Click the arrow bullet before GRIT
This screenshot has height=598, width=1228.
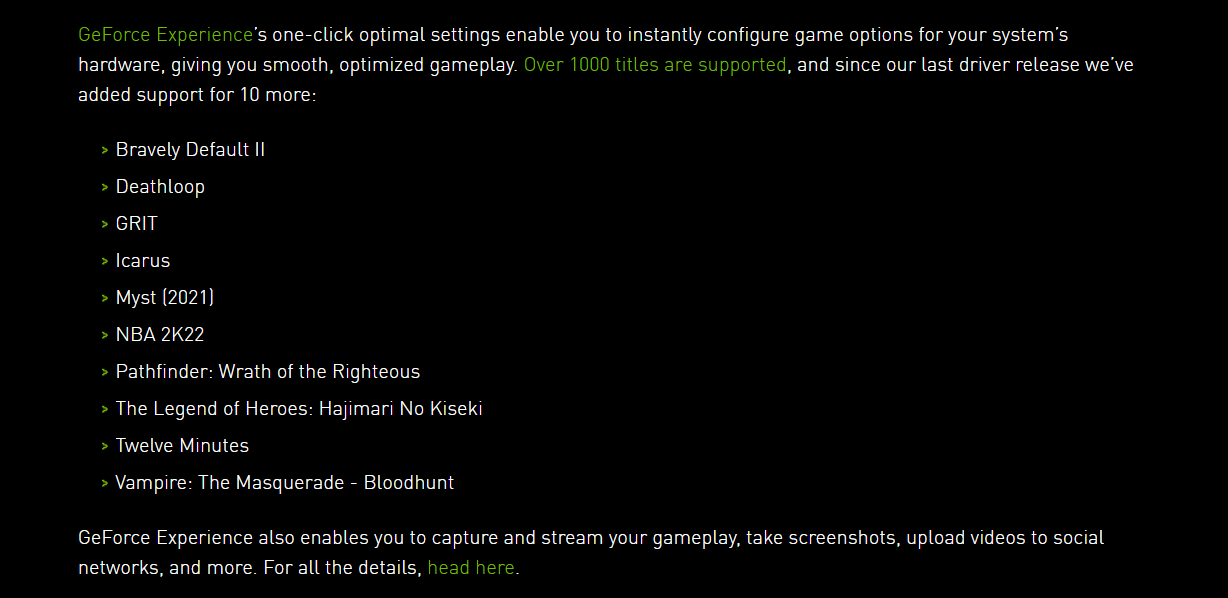105,224
